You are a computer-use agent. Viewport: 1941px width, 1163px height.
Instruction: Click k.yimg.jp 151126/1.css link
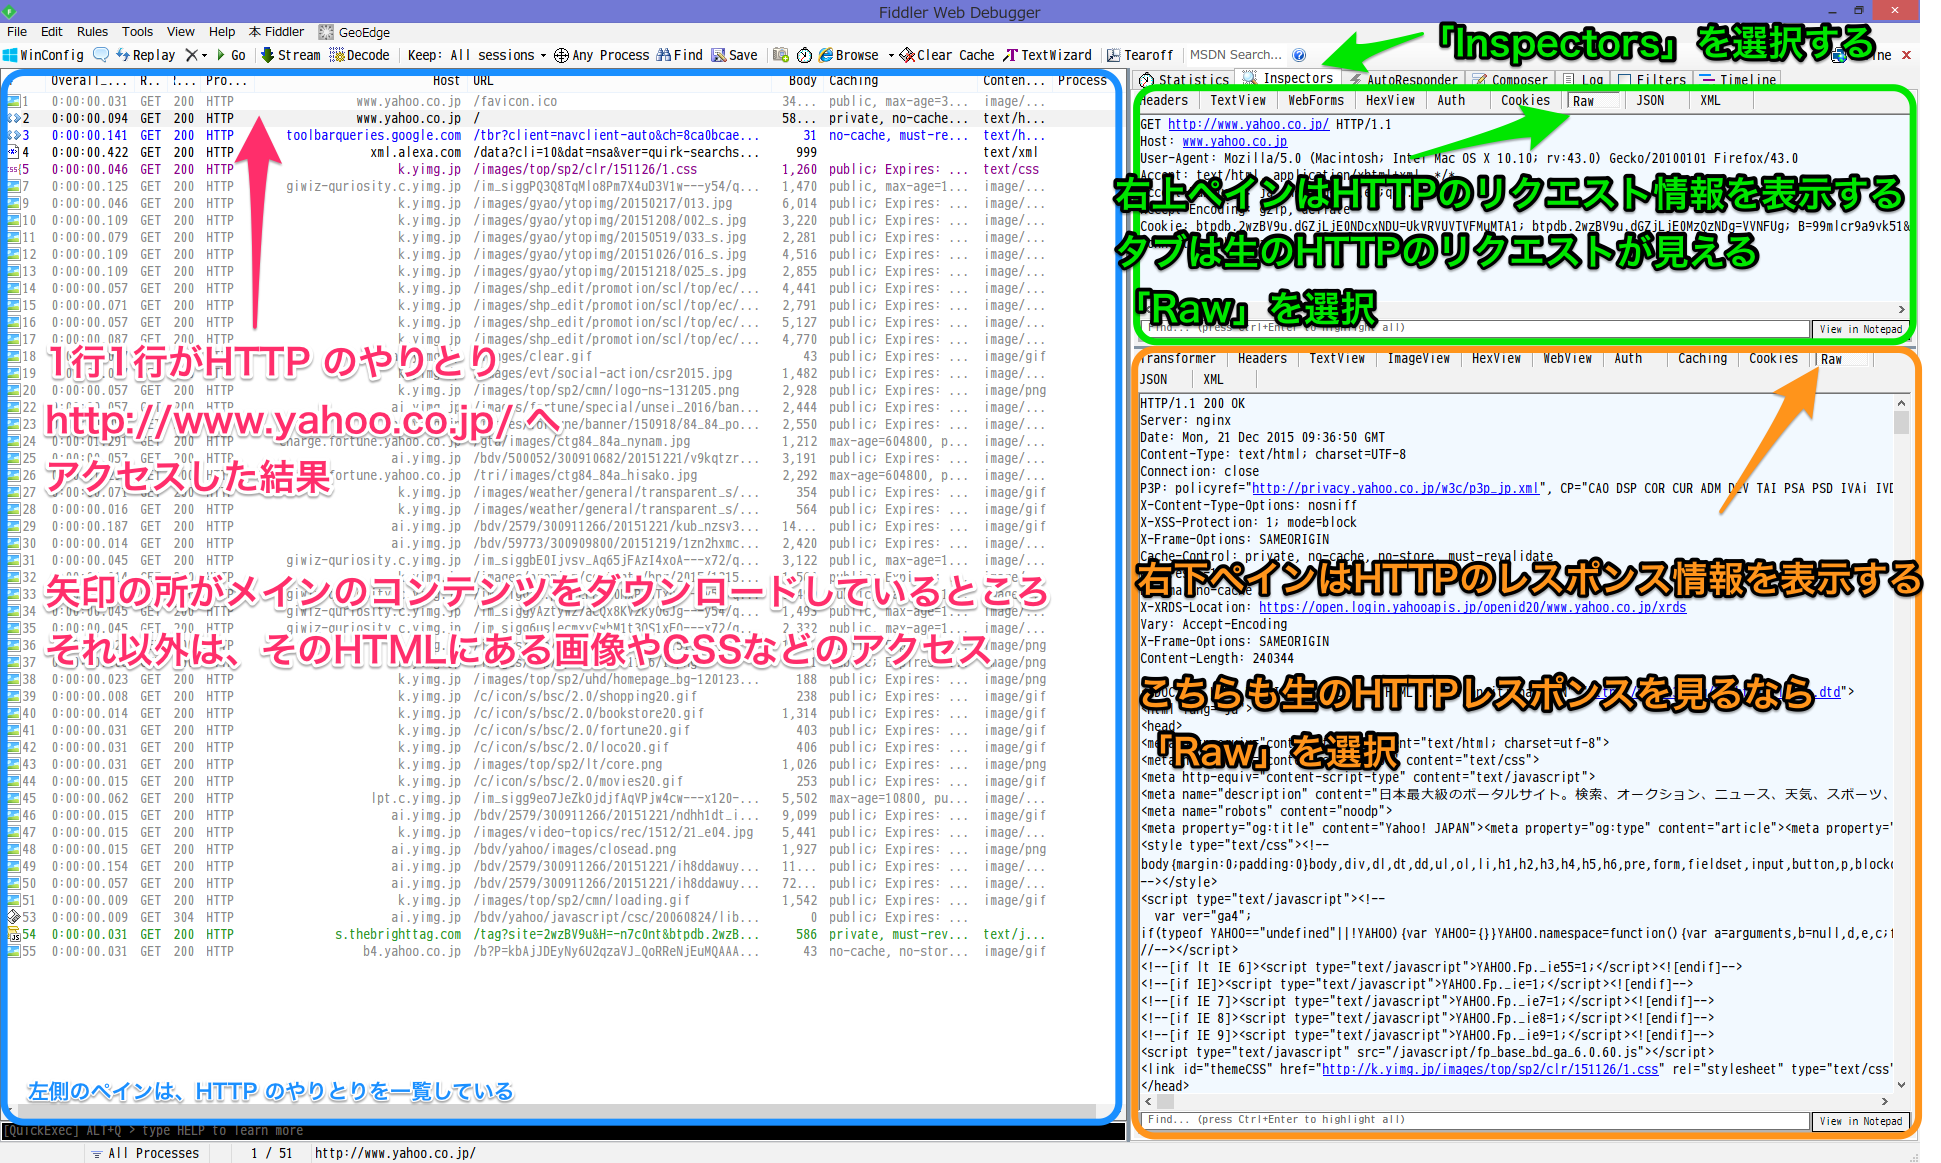(1490, 1069)
